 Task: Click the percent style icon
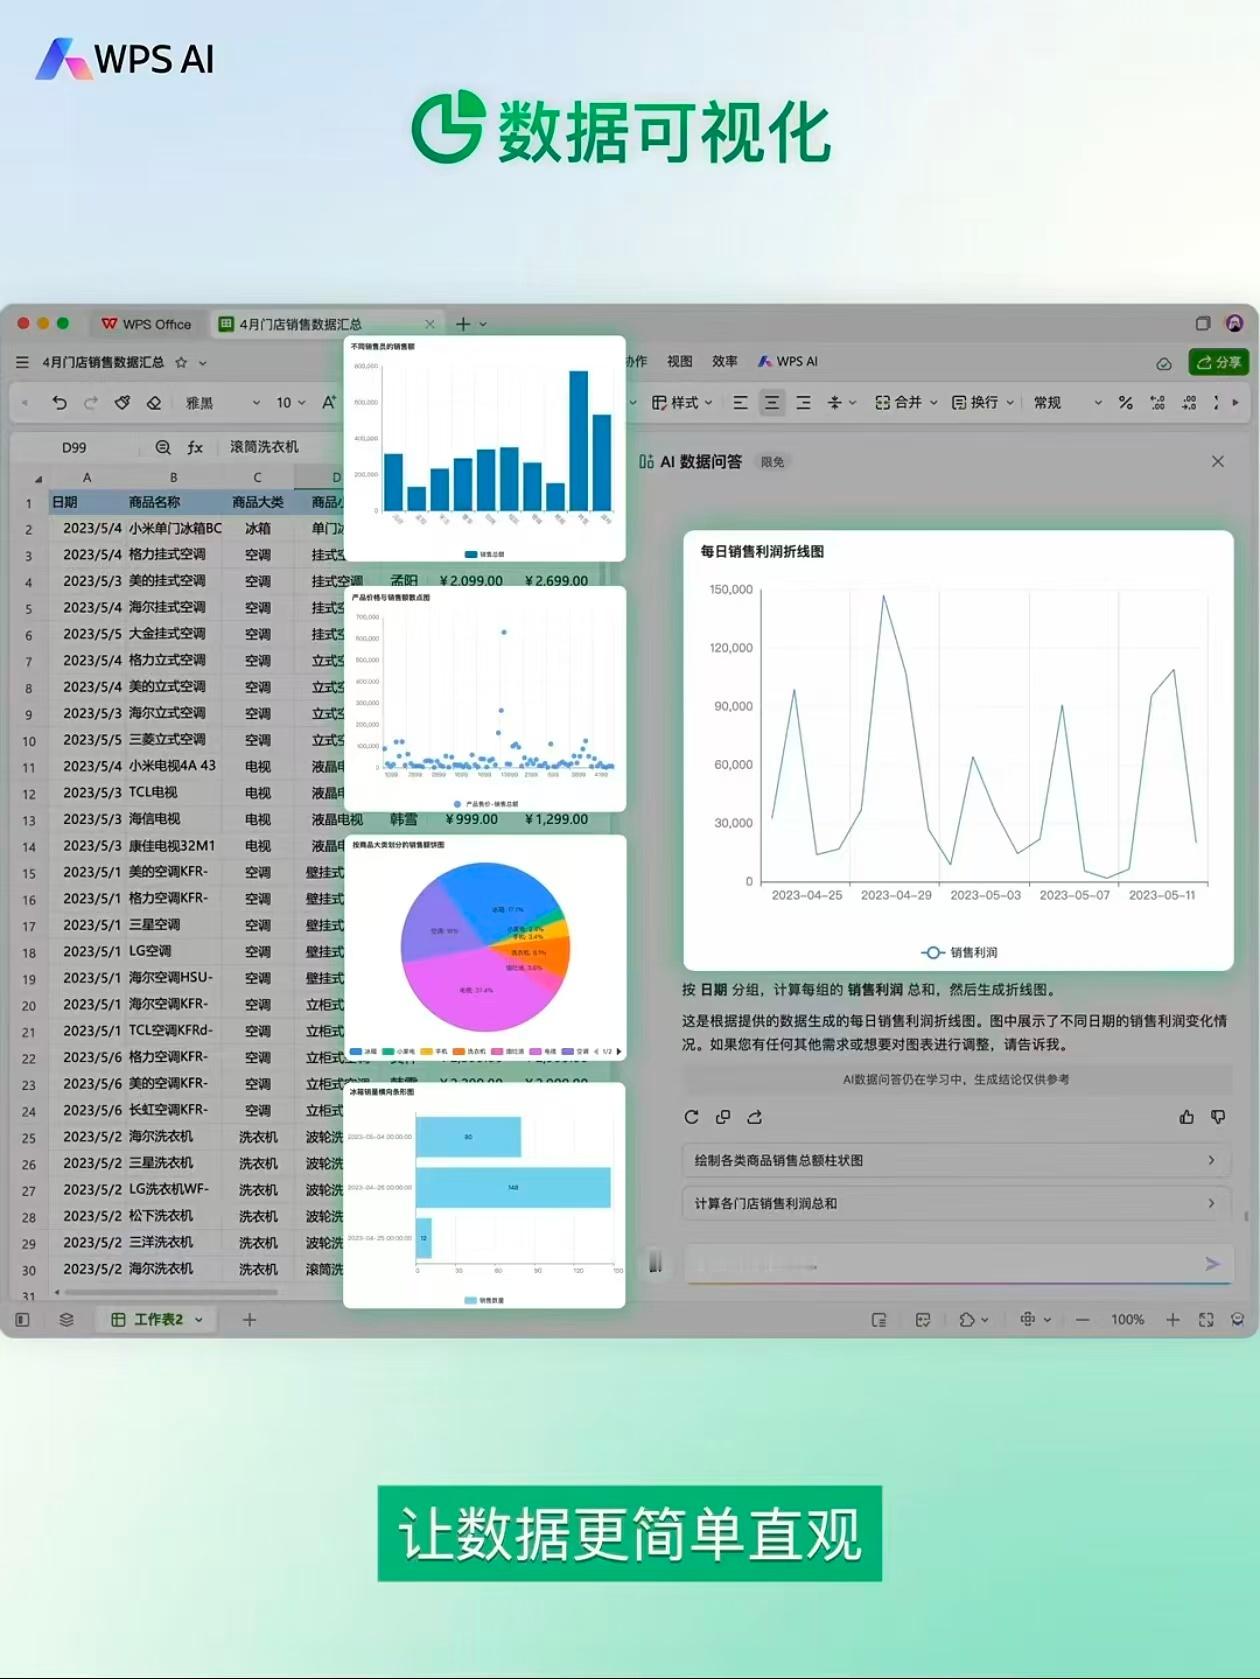(1126, 402)
